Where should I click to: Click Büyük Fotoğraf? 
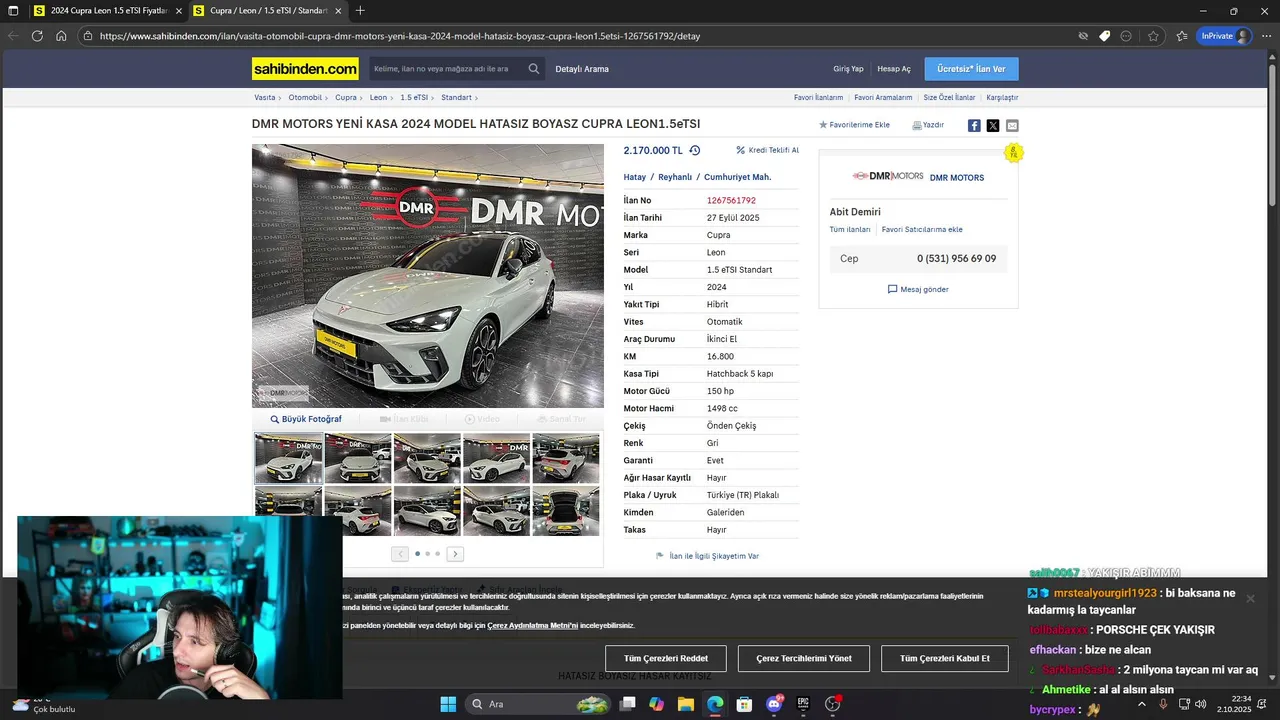point(306,419)
